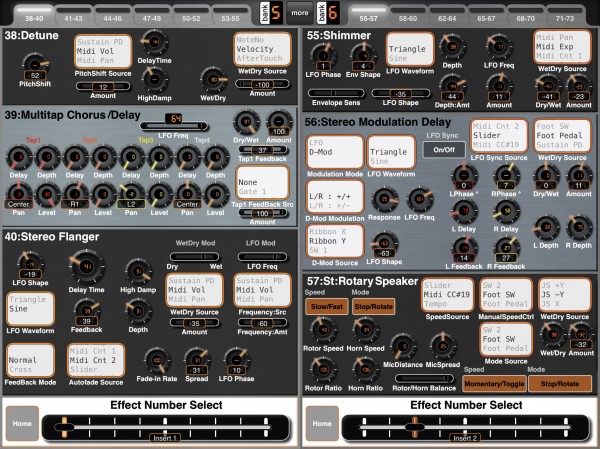Click the R1 Pan knob for Tap2

coord(75,195)
